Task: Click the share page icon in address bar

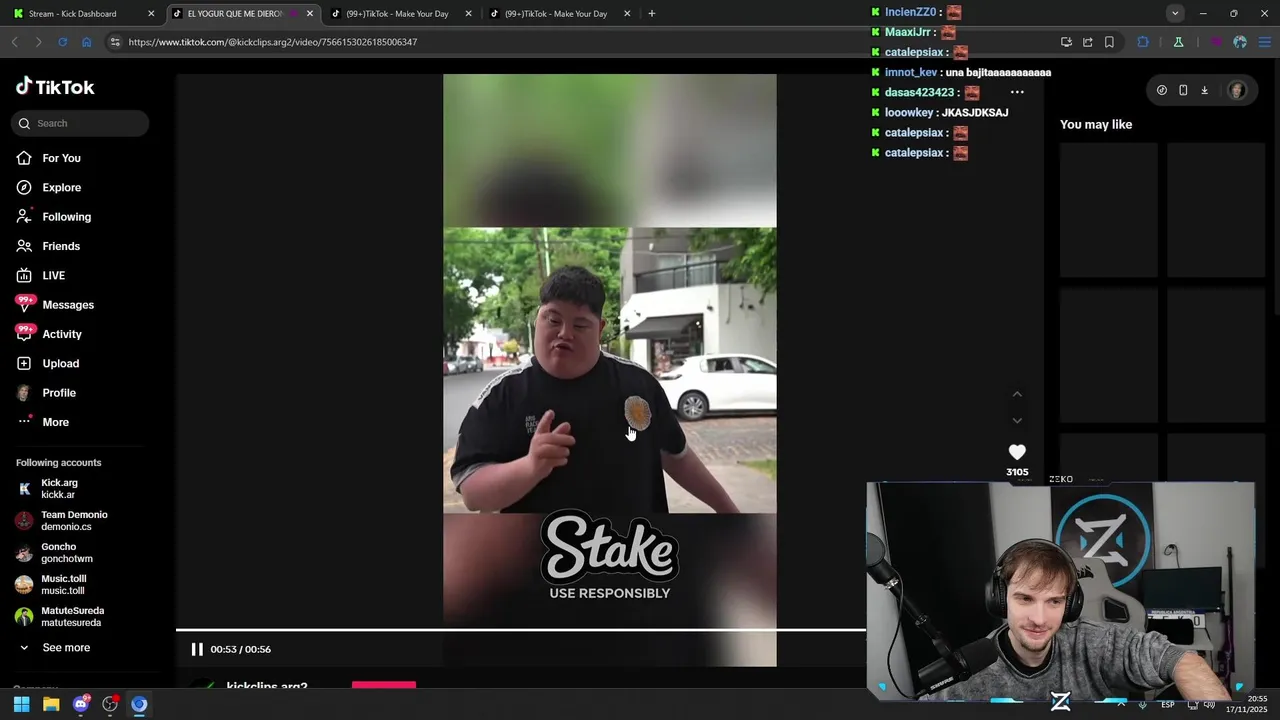Action: pyautogui.click(x=1088, y=42)
